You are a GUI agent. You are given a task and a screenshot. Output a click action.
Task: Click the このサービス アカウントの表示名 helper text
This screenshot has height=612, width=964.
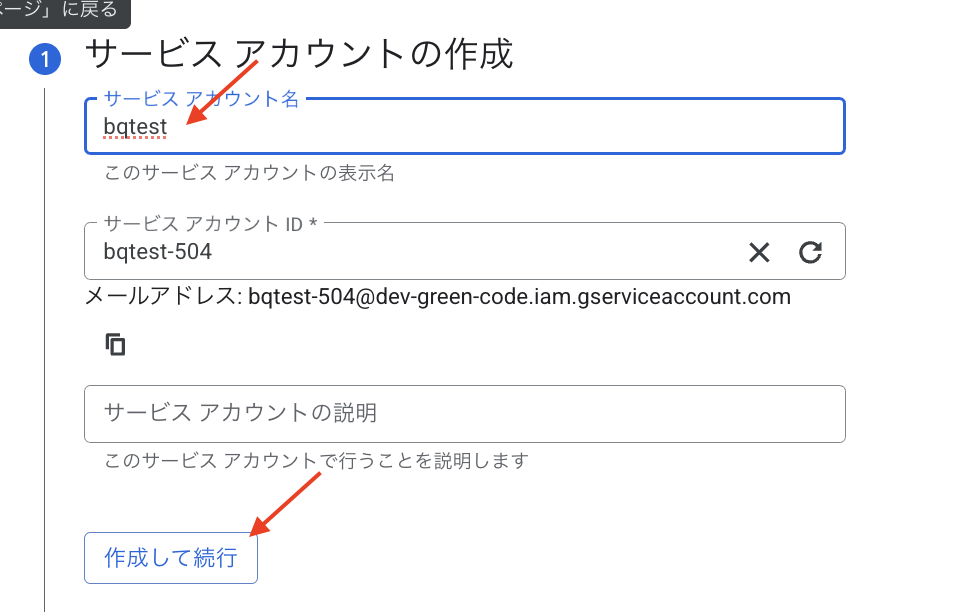click(x=249, y=173)
